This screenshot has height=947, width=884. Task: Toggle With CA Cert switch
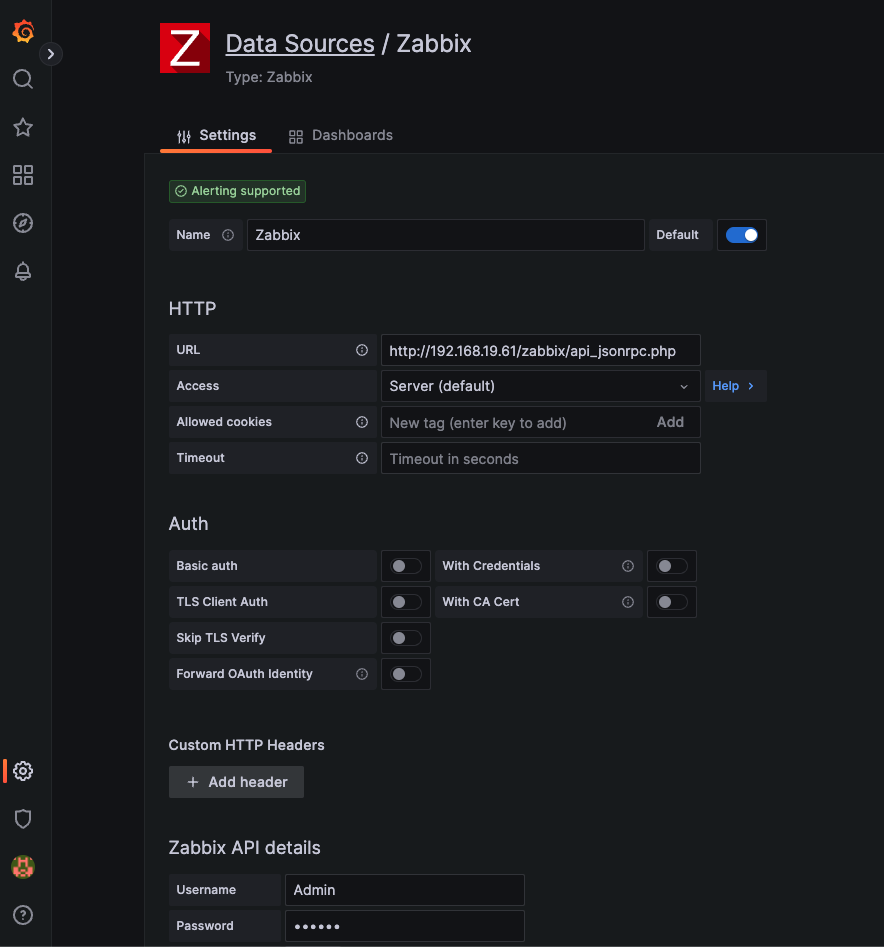click(x=671, y=602)
